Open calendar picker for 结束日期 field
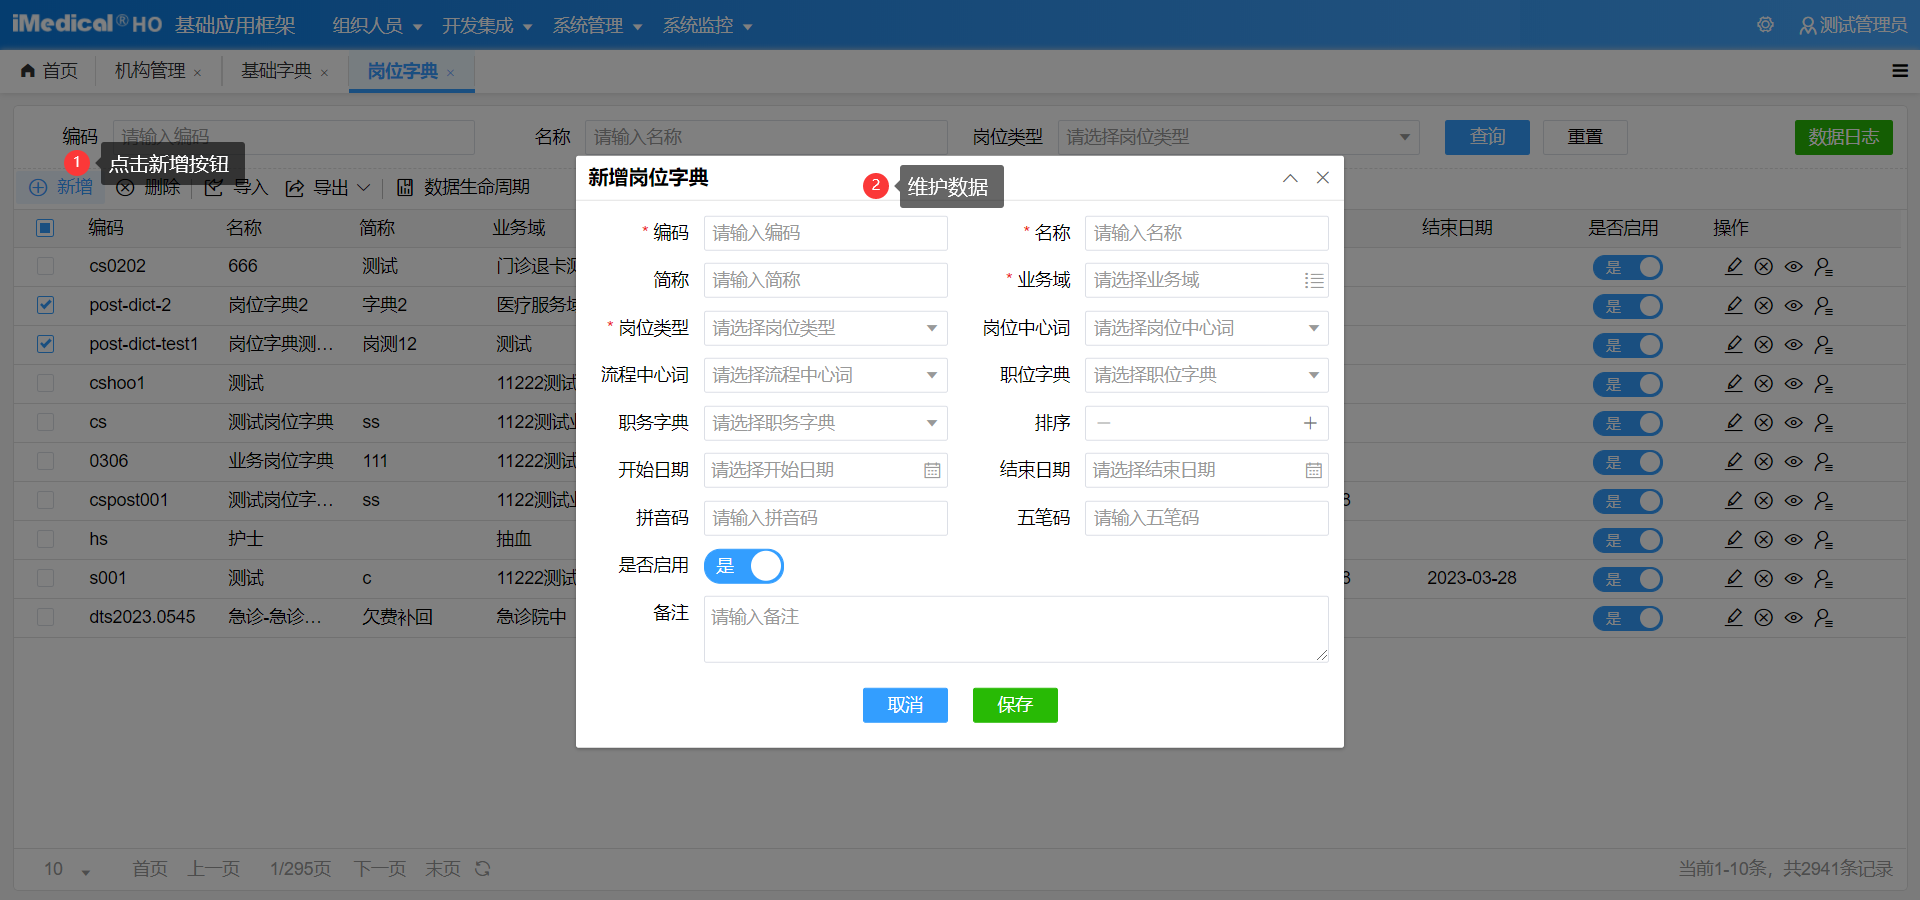Image resolution: width=1920 pixels, height=900 pixels. point(1314,470)
